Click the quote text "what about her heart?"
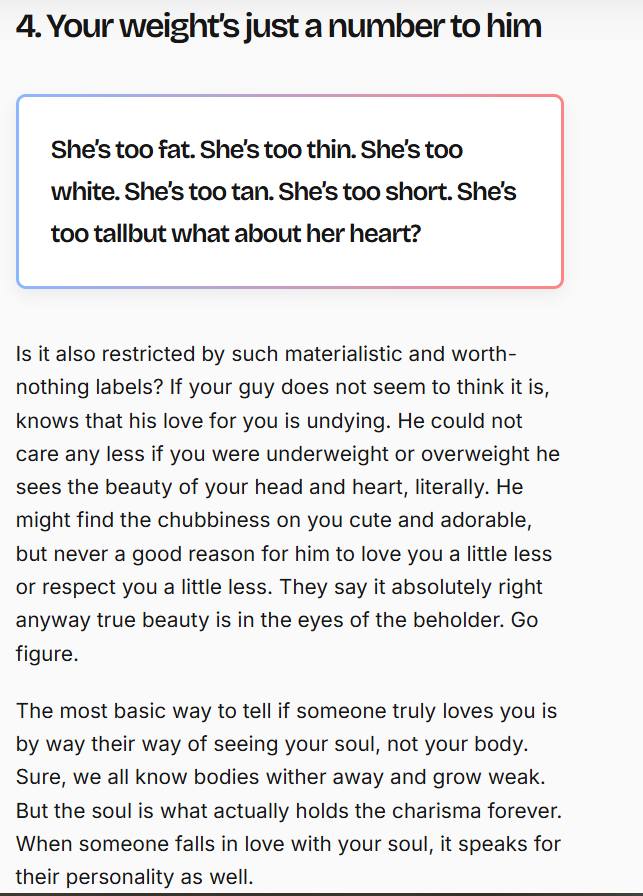This screenshot has width=643, height=896. point(295,234)
